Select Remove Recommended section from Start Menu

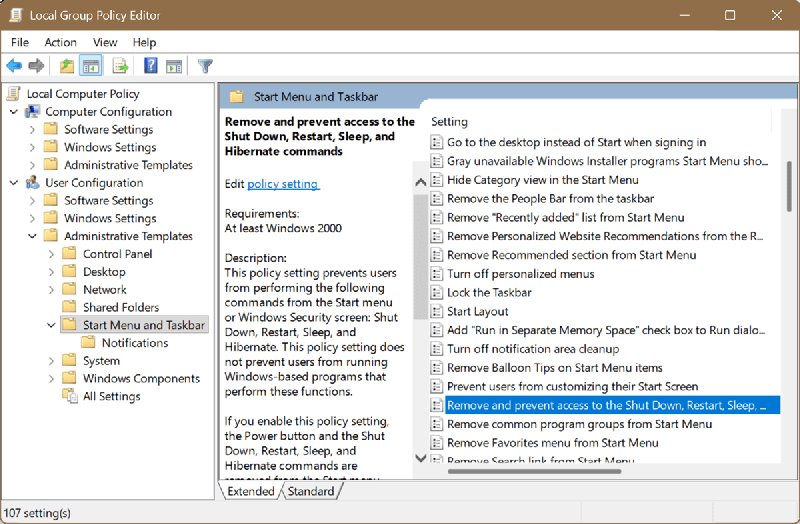click(571, 255)
